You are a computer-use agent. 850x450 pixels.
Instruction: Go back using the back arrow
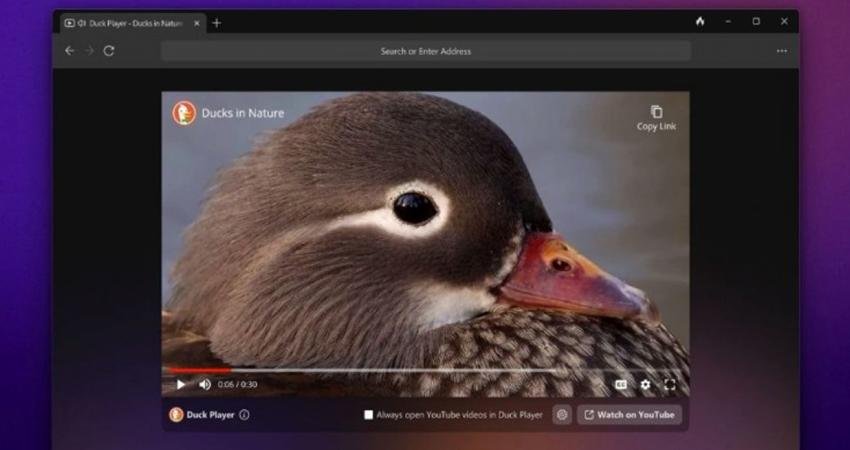click(69, 51)
